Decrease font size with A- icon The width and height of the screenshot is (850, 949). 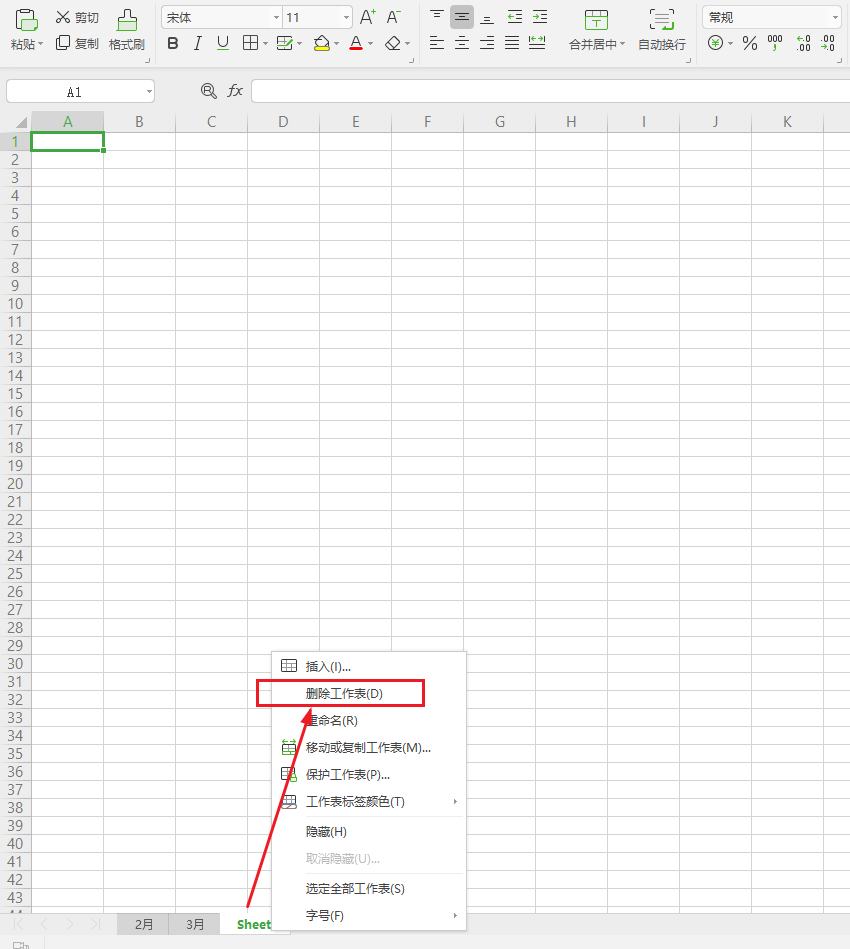[x=394, y=17]
